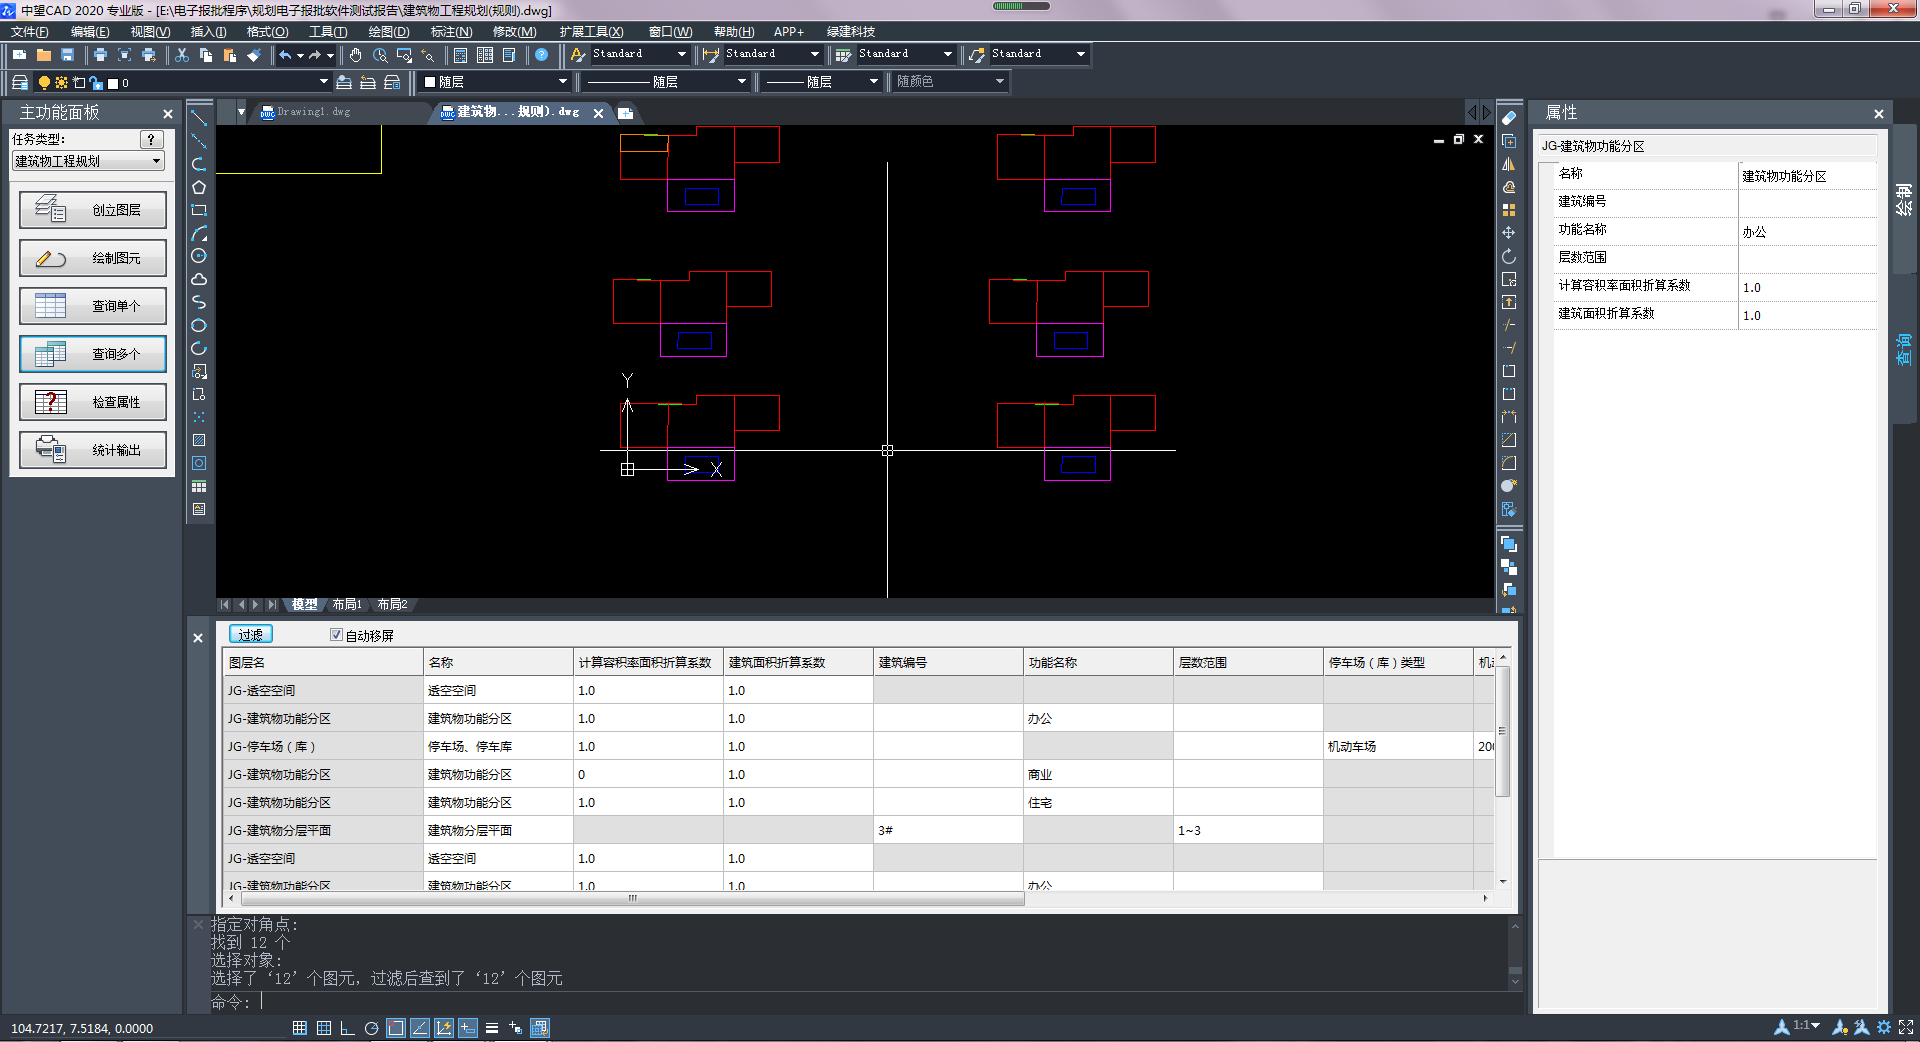Image resolution: width=1920 pixels, height=1042 pixels.
Task: Click the Print icon in toolbar
Action: [100, 55]
